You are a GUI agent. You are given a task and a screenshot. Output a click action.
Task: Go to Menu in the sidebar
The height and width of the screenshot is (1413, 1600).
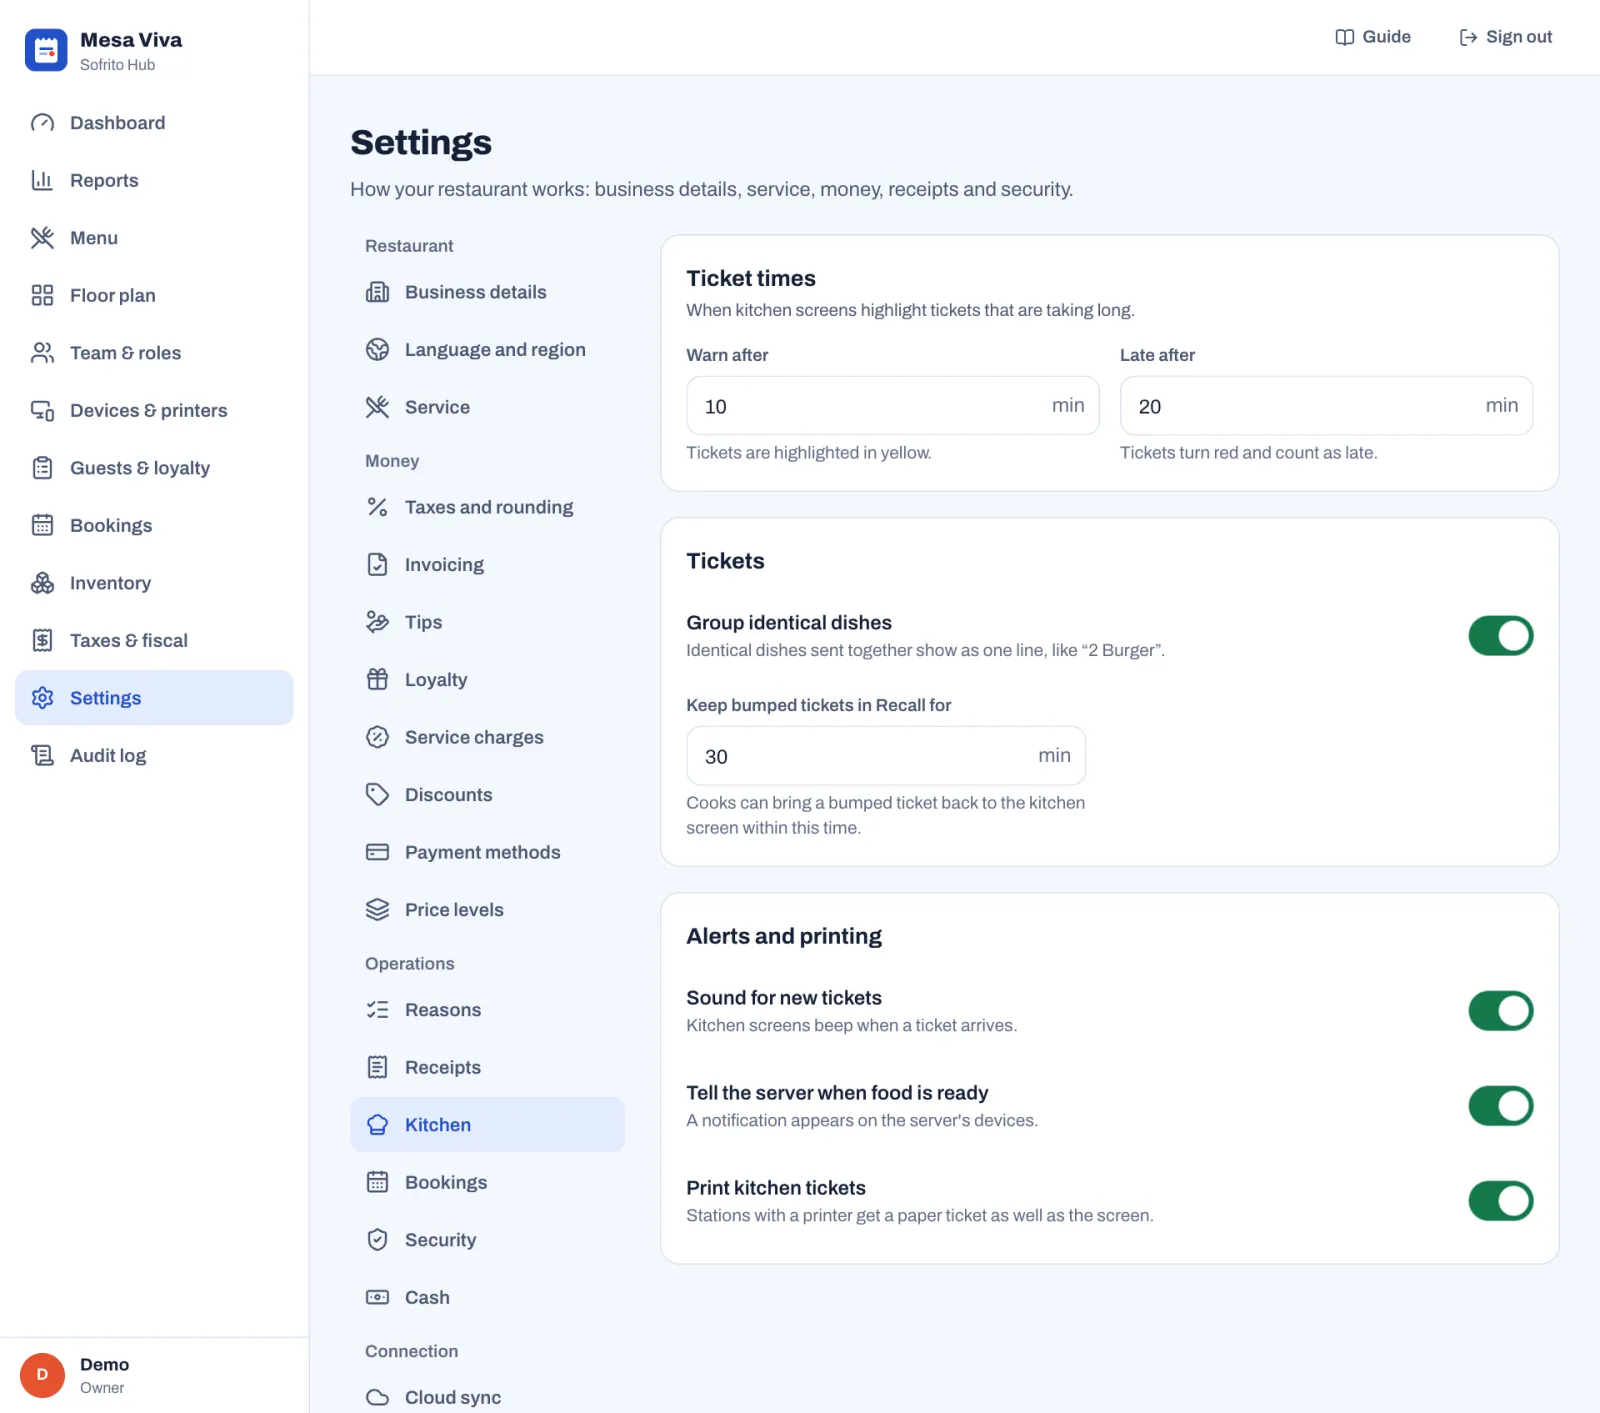click(x=154, y=238)
